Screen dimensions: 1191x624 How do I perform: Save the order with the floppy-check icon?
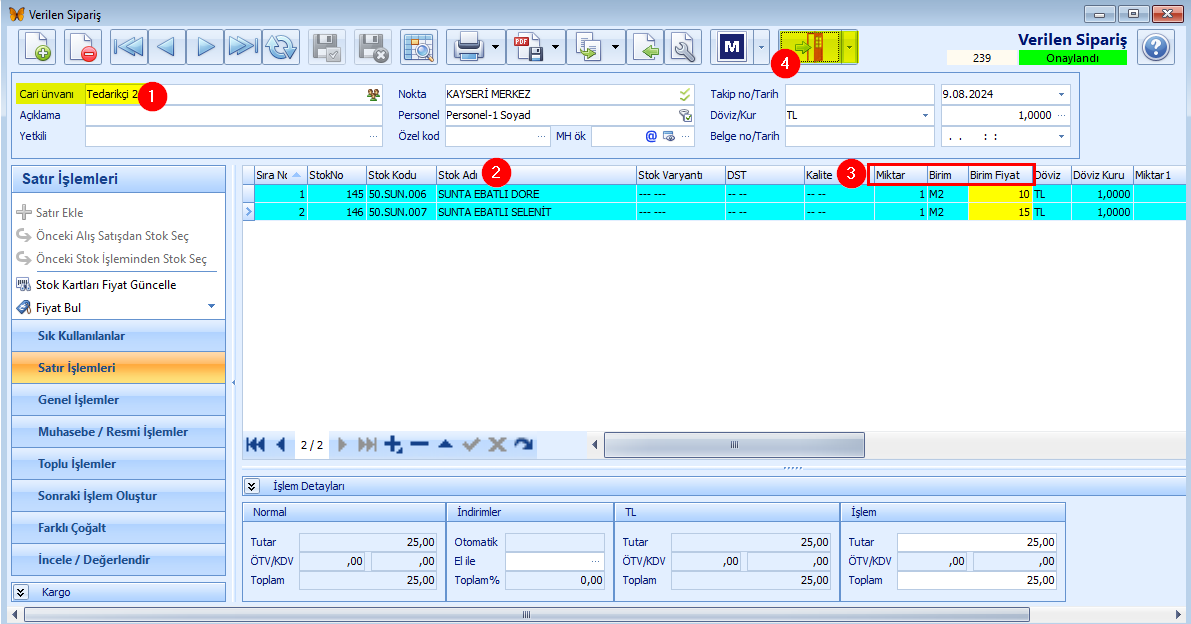click(327, 47)
